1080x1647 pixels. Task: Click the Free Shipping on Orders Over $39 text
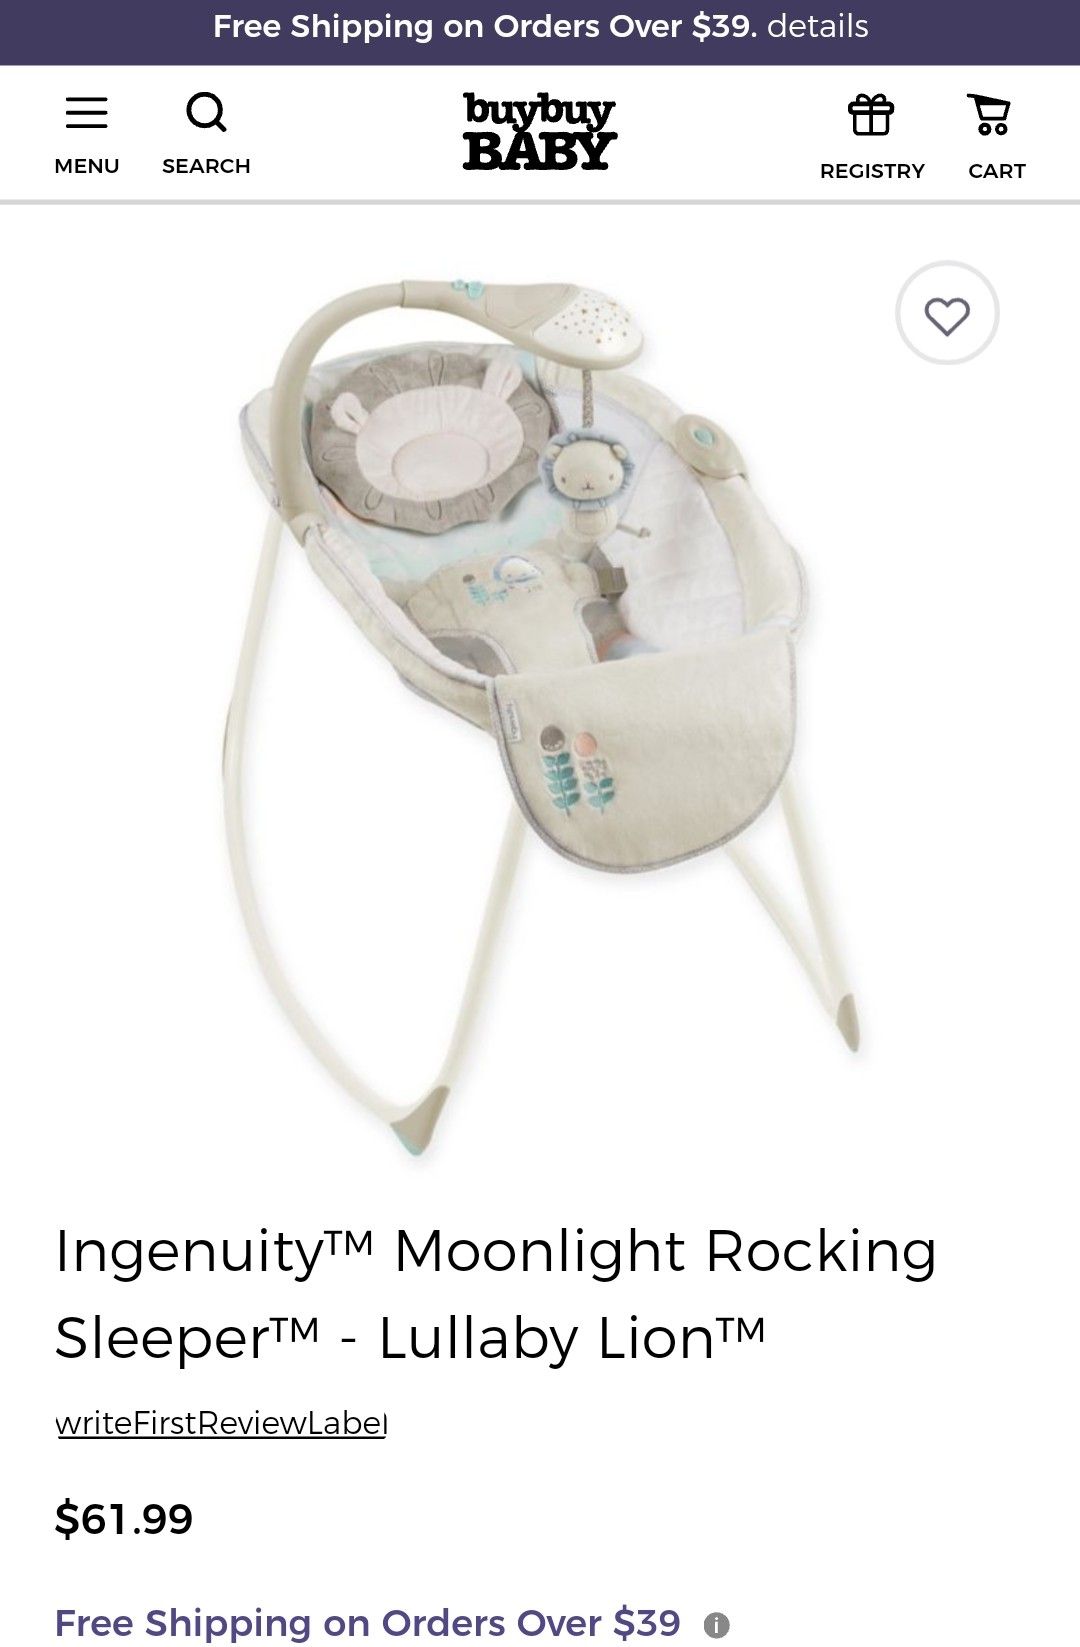tap(368, 1623)
